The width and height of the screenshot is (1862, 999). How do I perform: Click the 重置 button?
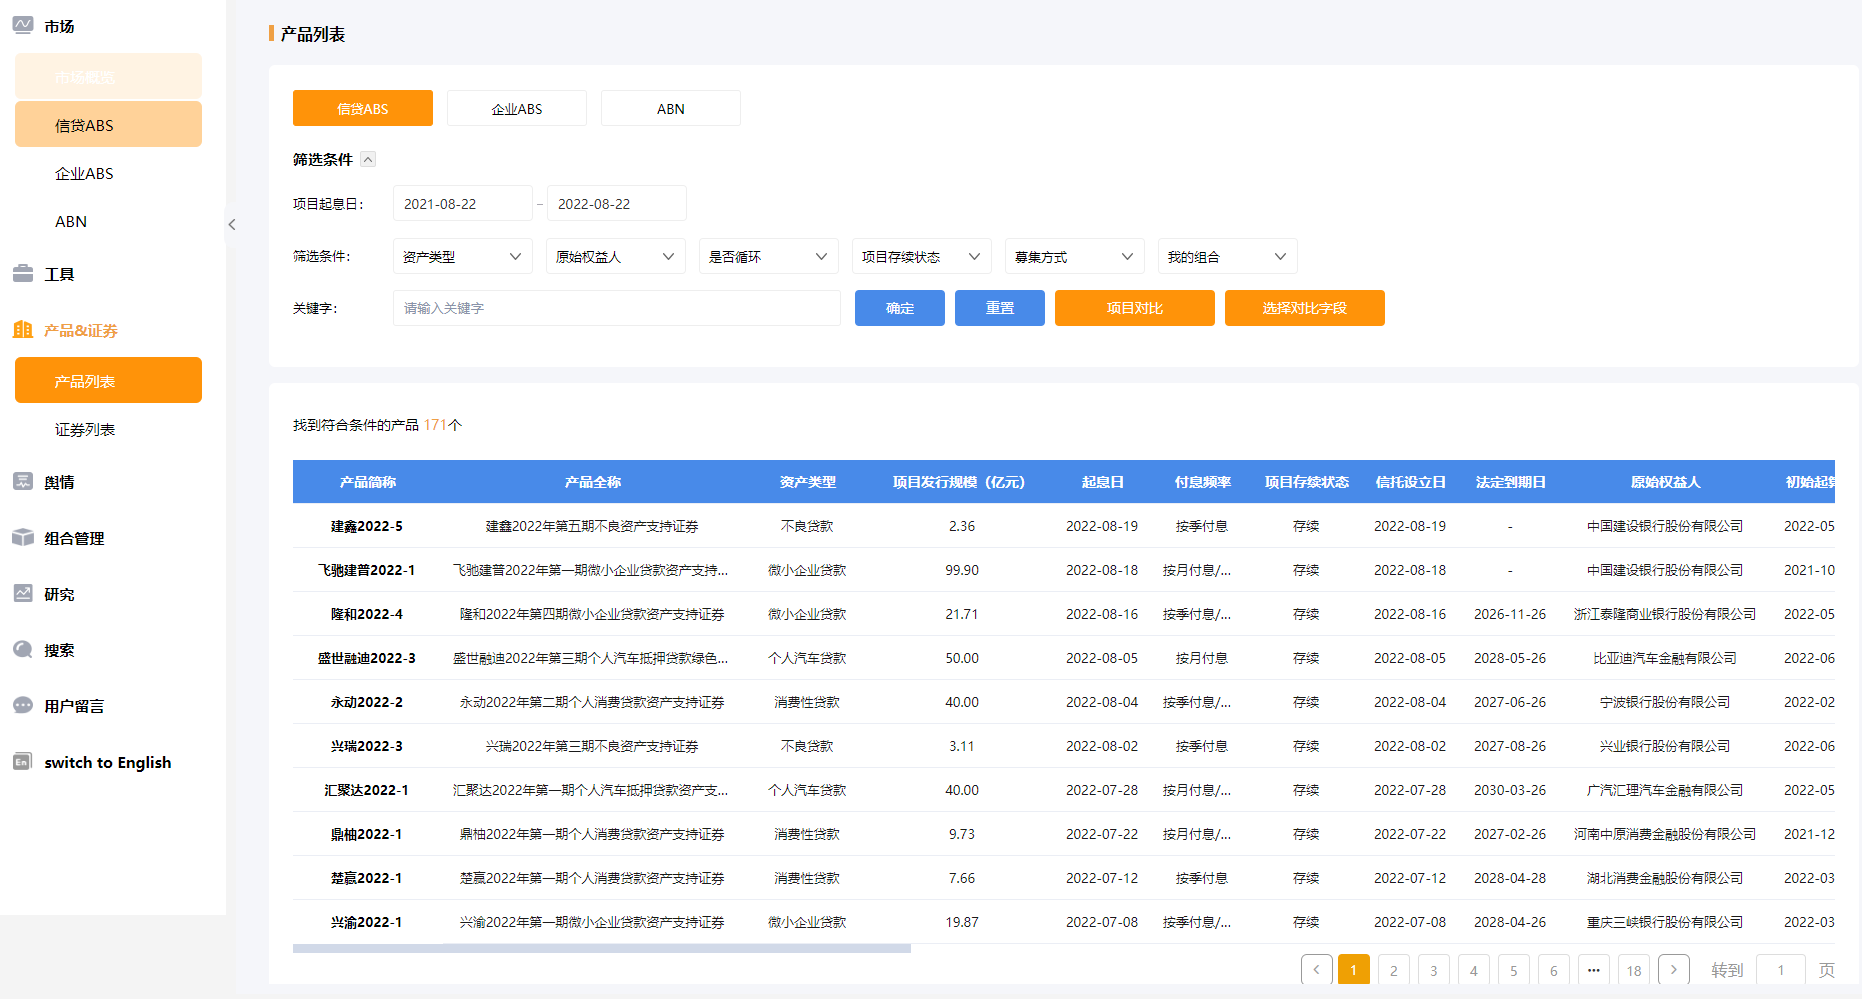click(x=1000, y=308)
